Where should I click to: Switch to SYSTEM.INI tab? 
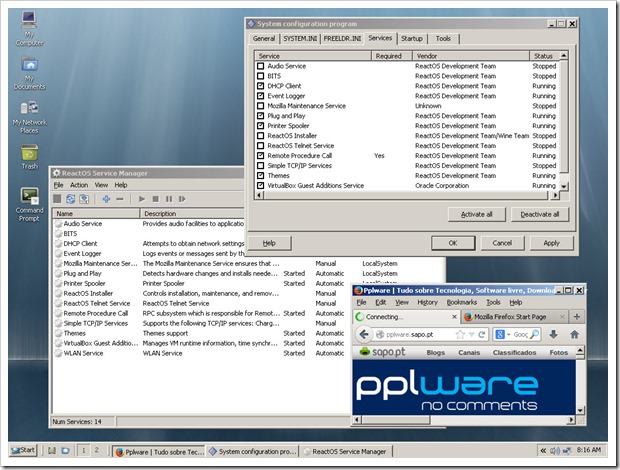tap(300, 39)
